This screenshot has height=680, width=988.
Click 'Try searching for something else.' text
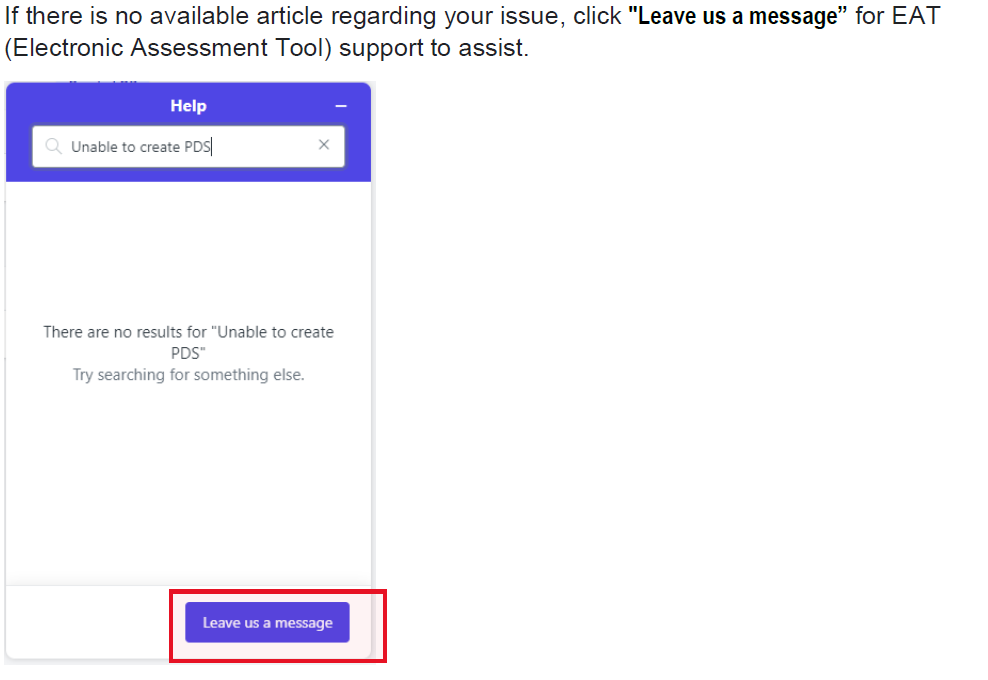point(188,375)
